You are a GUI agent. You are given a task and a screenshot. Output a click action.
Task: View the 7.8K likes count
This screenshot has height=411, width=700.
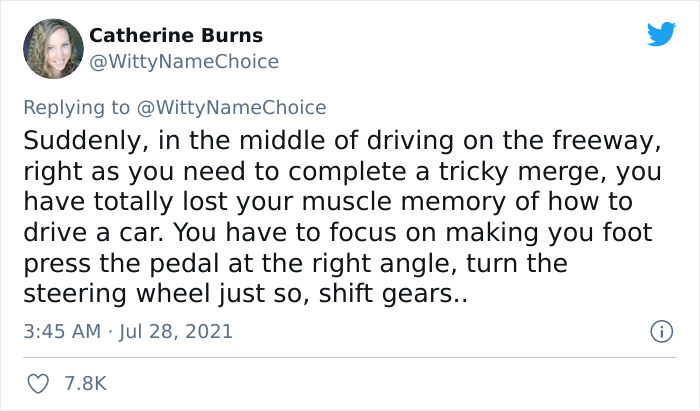(85, 383)
